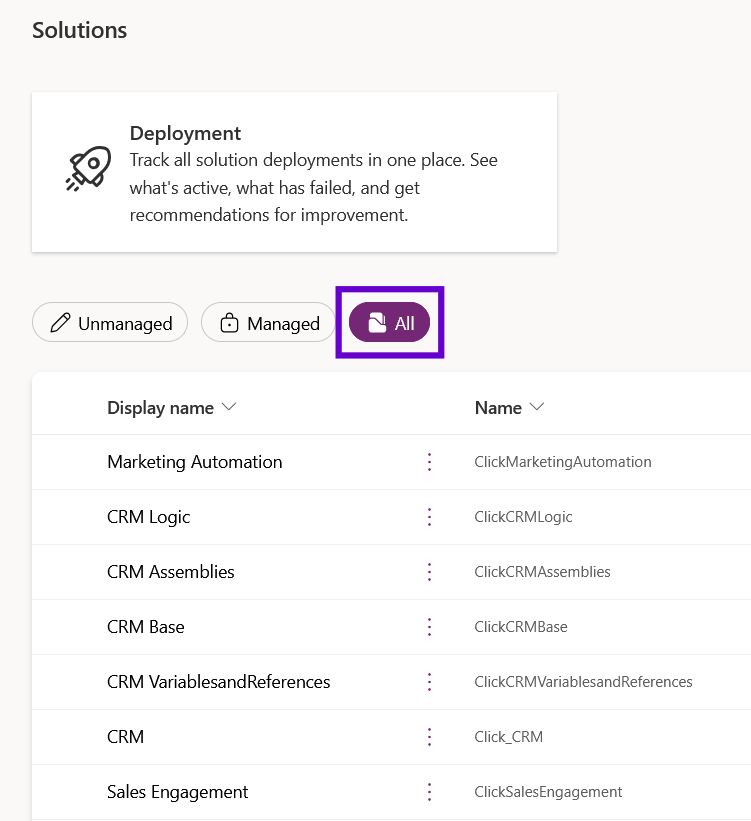The image size is (751, 821).
Task: Open more options for Marketing Automation
Action: pyautogui.click(x=429, y=462)
